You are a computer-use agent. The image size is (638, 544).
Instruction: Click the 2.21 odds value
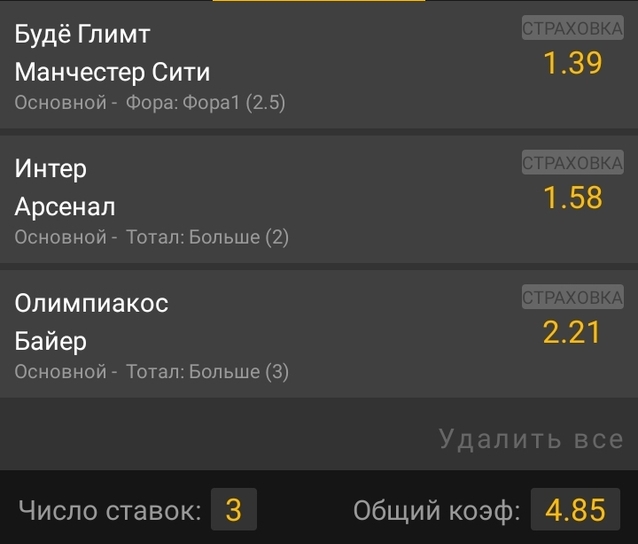[x=572, y=332]
